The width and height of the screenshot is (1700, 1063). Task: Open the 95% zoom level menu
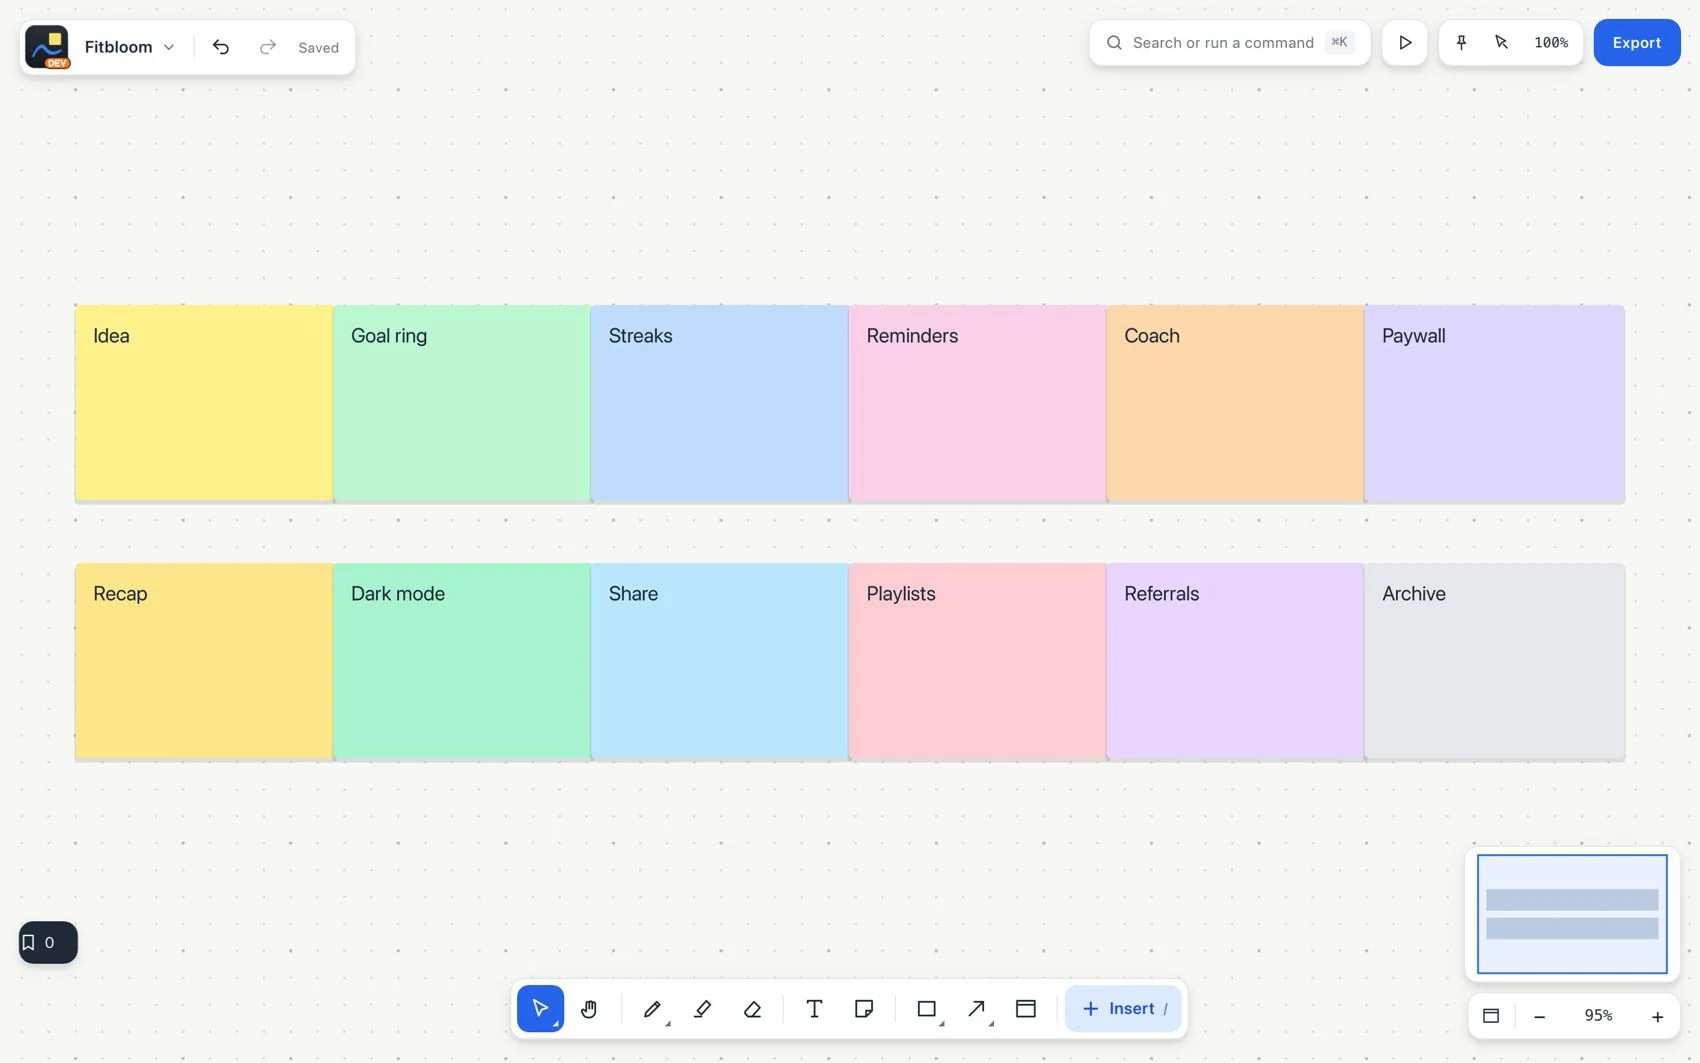coord(1598,1016)
